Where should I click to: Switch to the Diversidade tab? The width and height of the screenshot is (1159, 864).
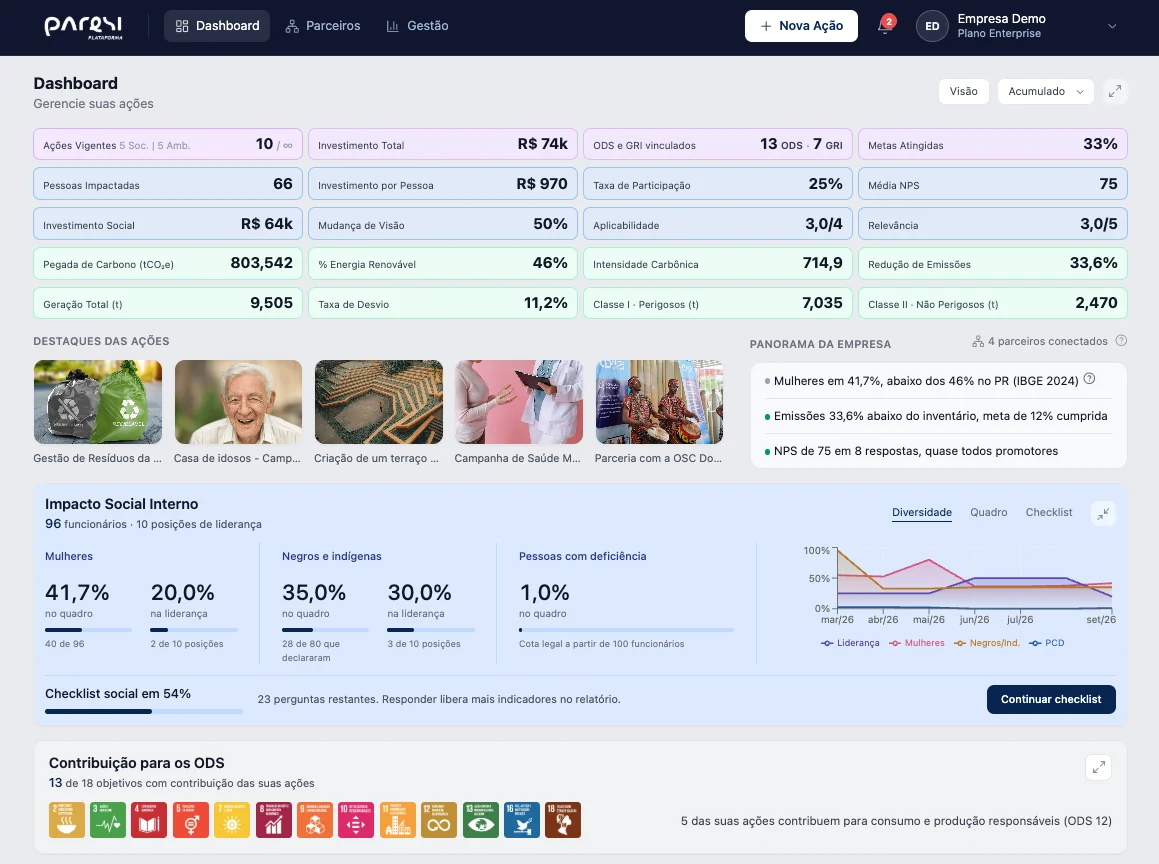click(x=922, y=512)
